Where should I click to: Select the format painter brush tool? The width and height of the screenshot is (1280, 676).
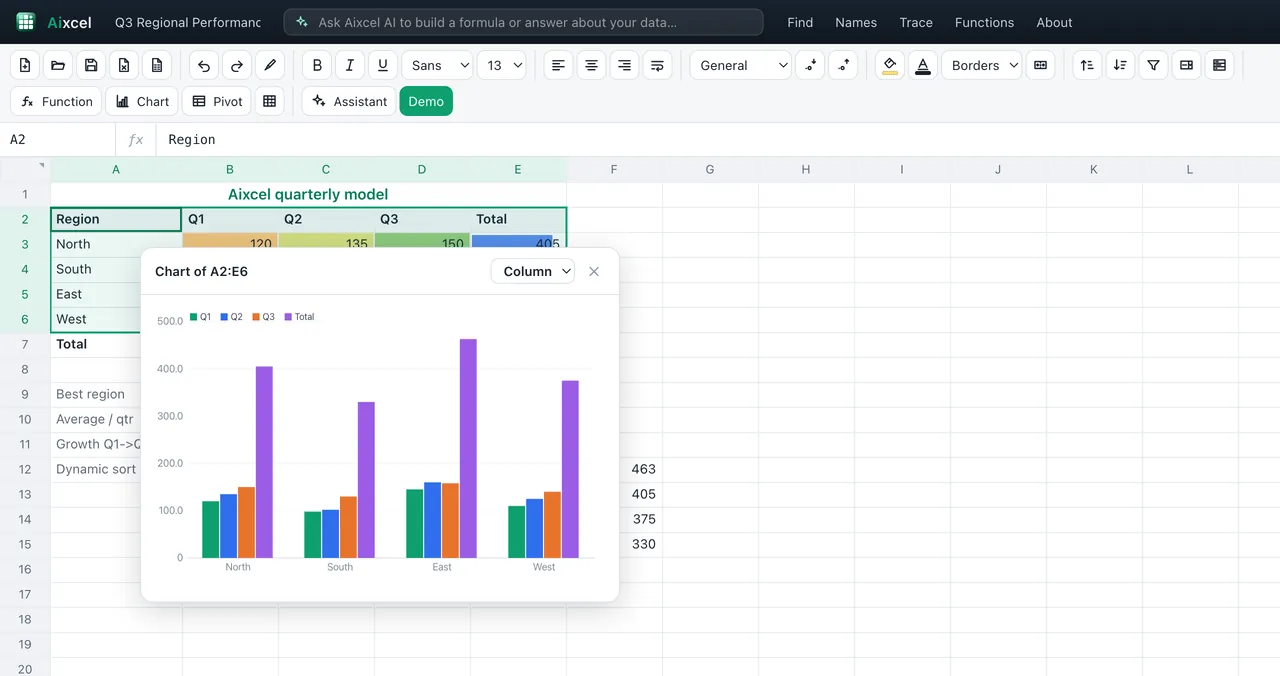click(270, 65)
